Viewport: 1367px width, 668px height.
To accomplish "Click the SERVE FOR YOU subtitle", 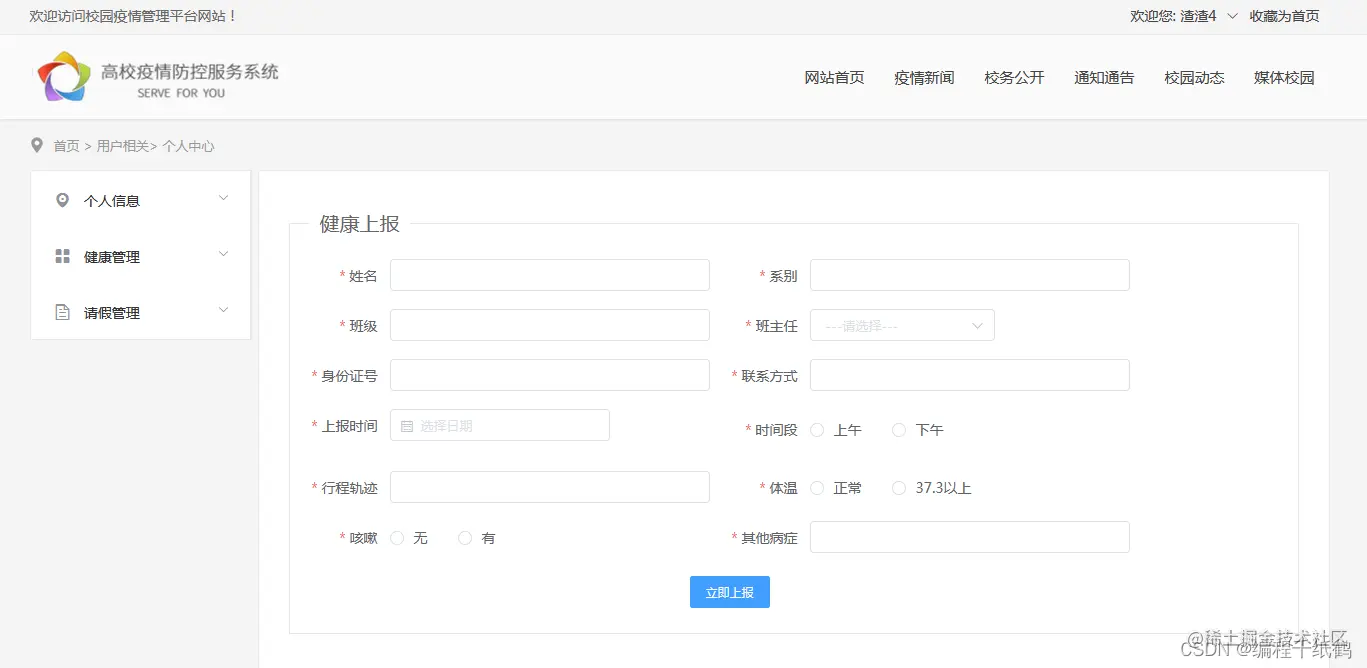I will pos(181,93).
